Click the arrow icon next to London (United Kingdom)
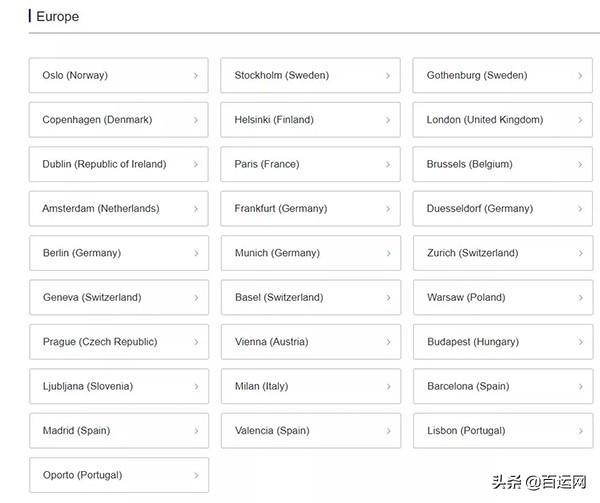This screenshot has width=600, height=503. pyautogui.click(x=580, y=120)
